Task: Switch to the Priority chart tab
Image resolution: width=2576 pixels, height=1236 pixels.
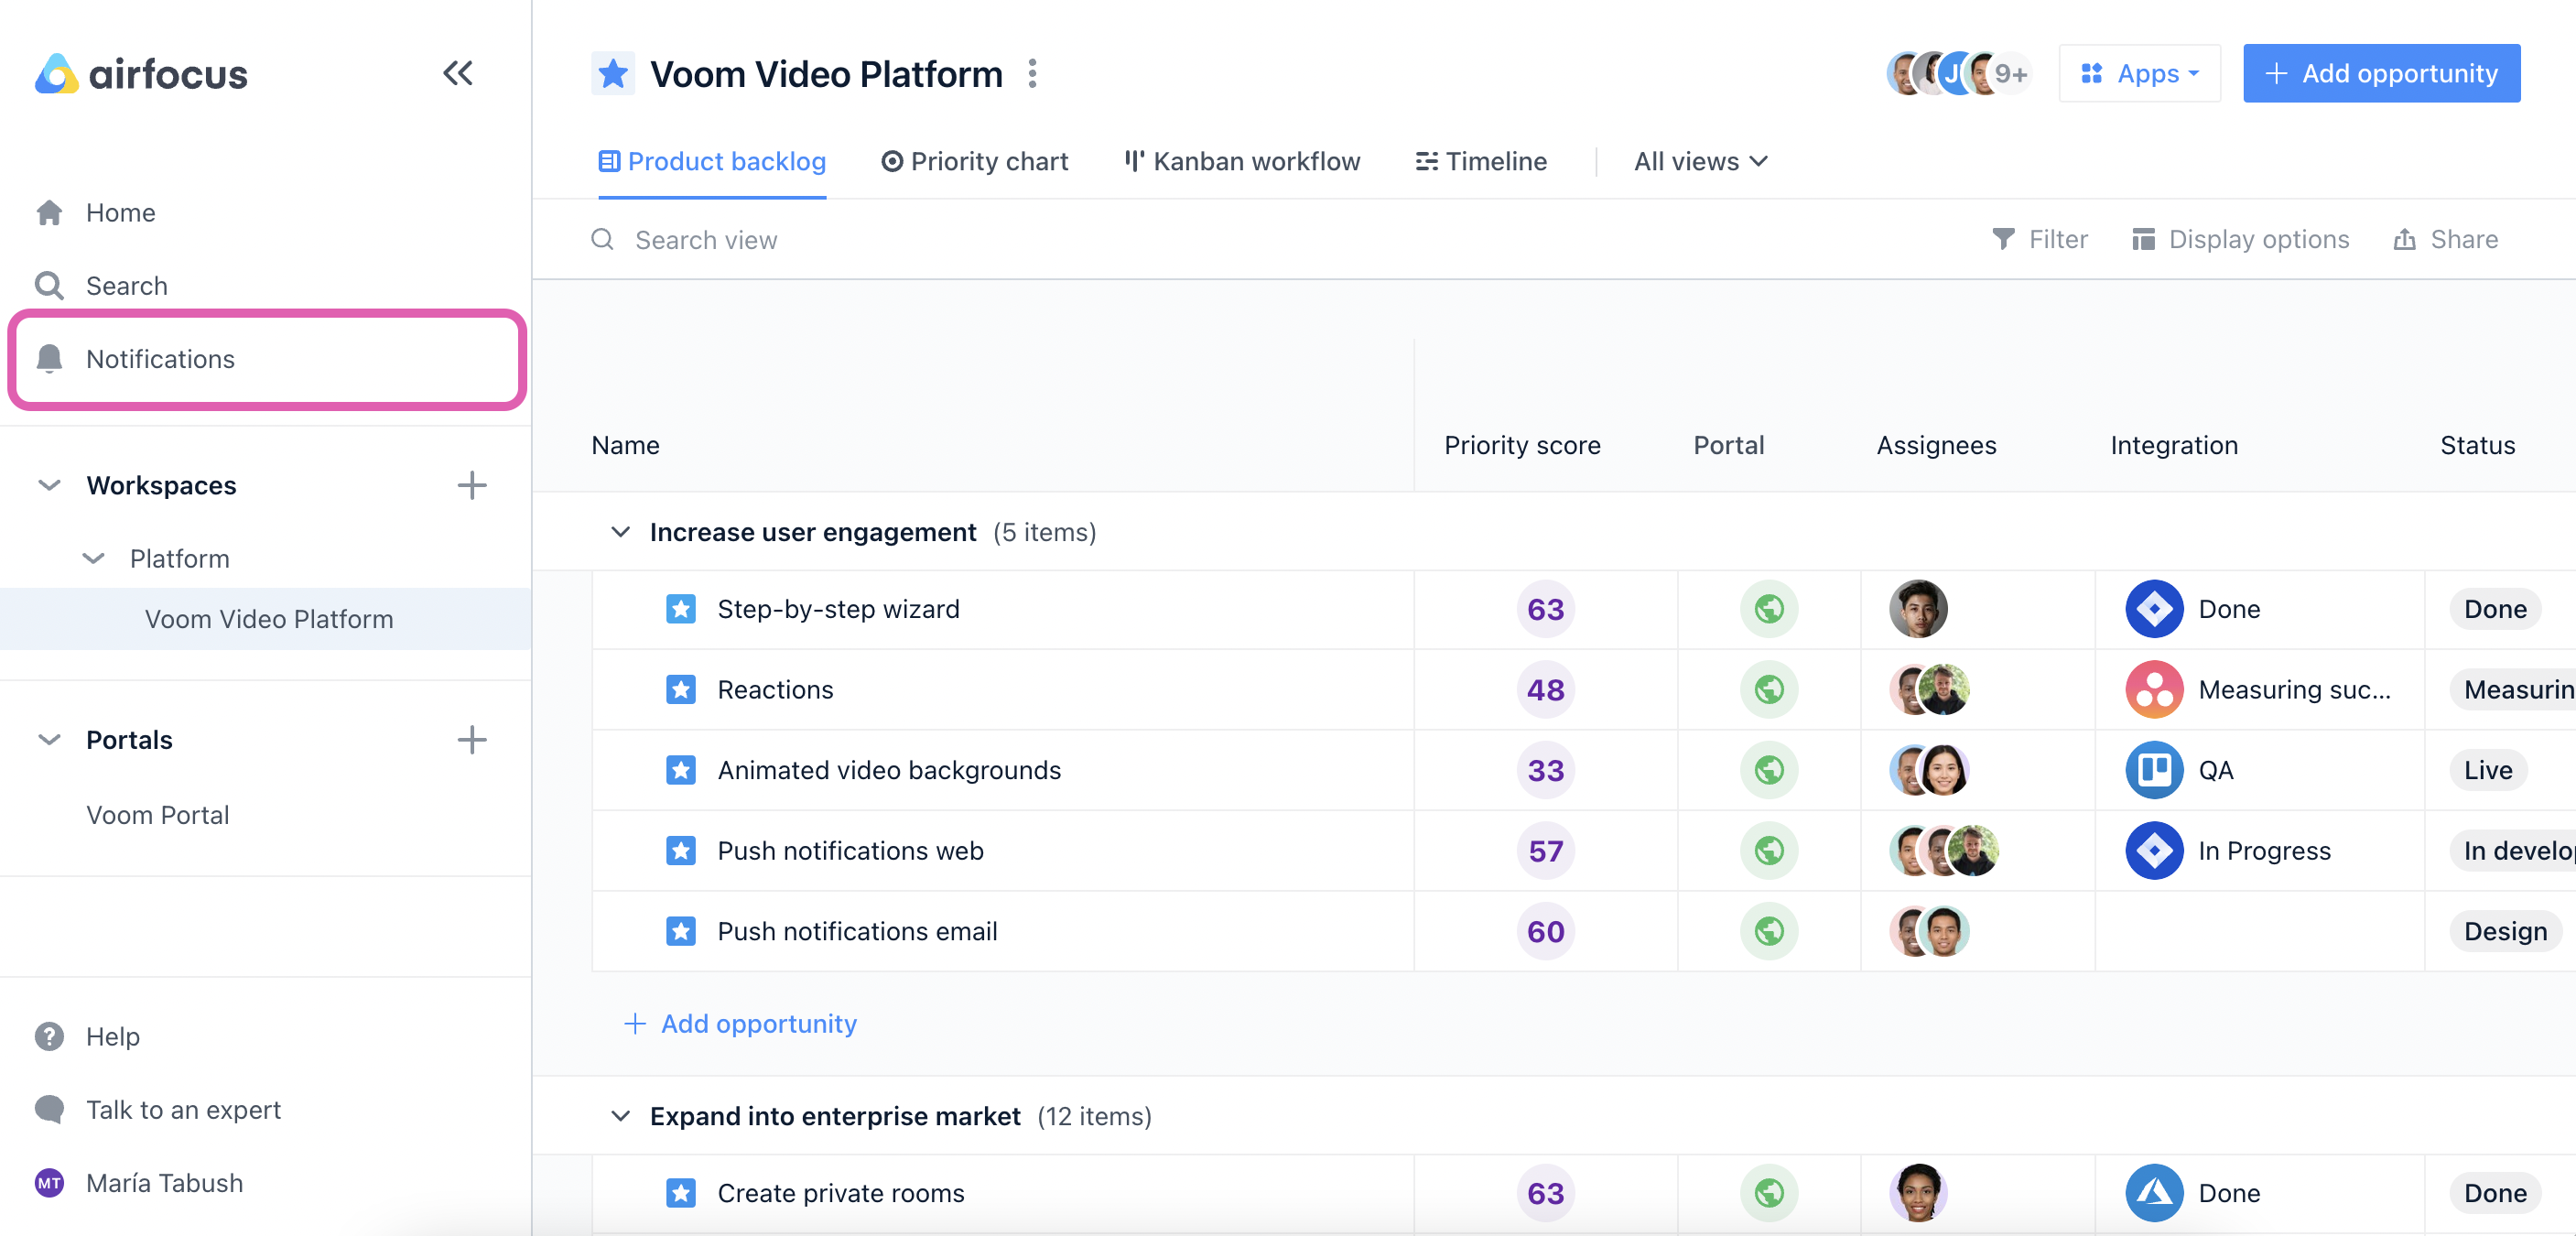Action: [974, 161]
